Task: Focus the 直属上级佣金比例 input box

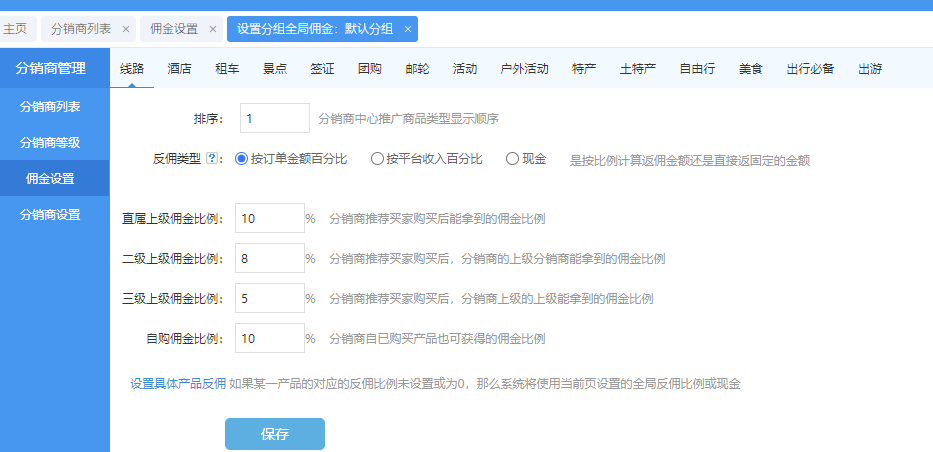Action: (269, 218)
